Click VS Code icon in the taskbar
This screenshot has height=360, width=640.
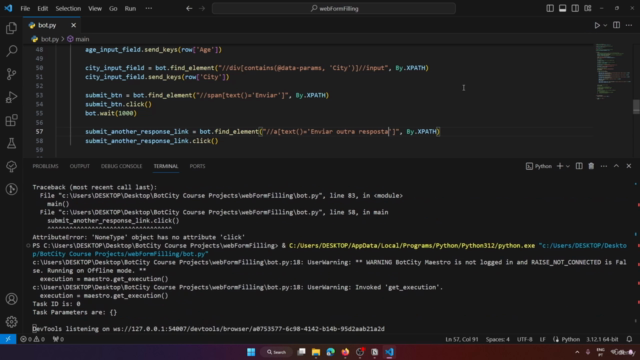click(389, 352)
